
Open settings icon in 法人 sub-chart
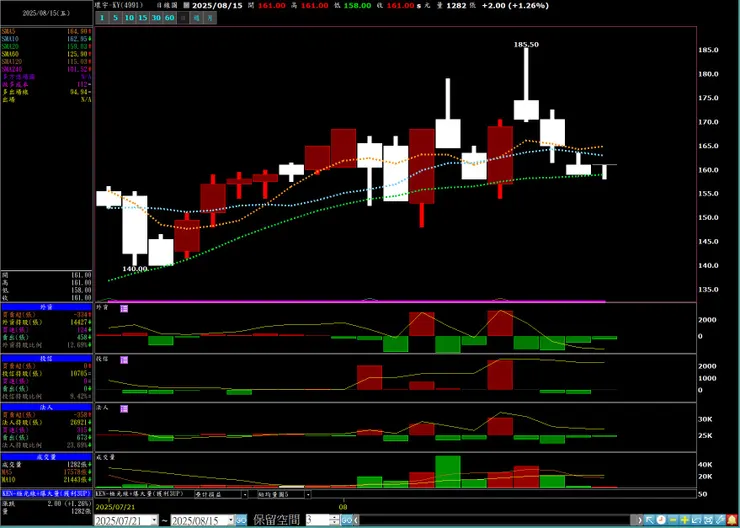point(124,409)
